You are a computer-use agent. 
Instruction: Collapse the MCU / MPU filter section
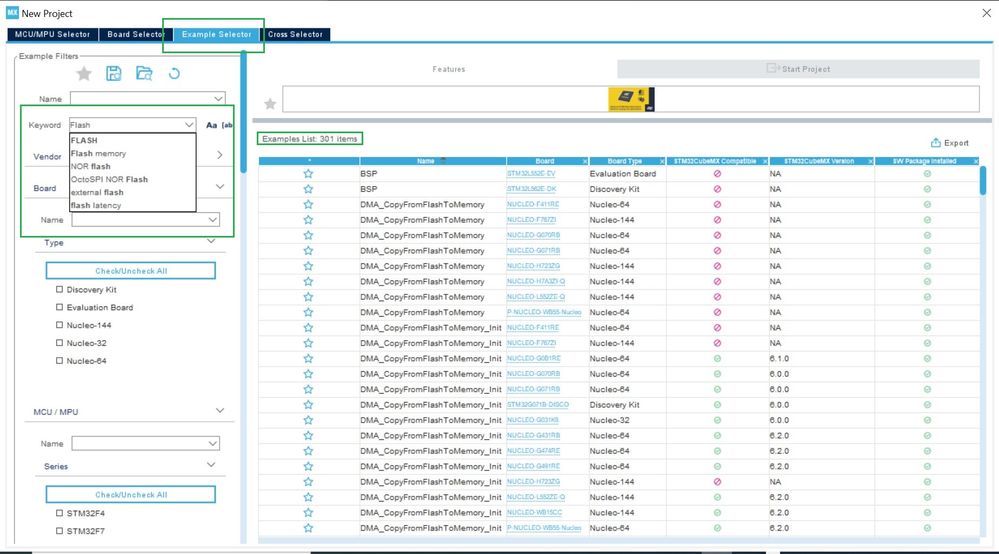(220, 411)
